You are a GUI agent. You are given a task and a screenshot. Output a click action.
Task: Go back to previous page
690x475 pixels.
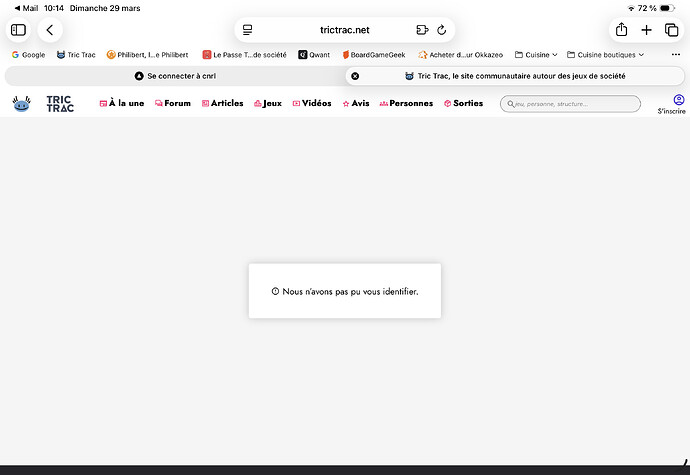(50, 30)
